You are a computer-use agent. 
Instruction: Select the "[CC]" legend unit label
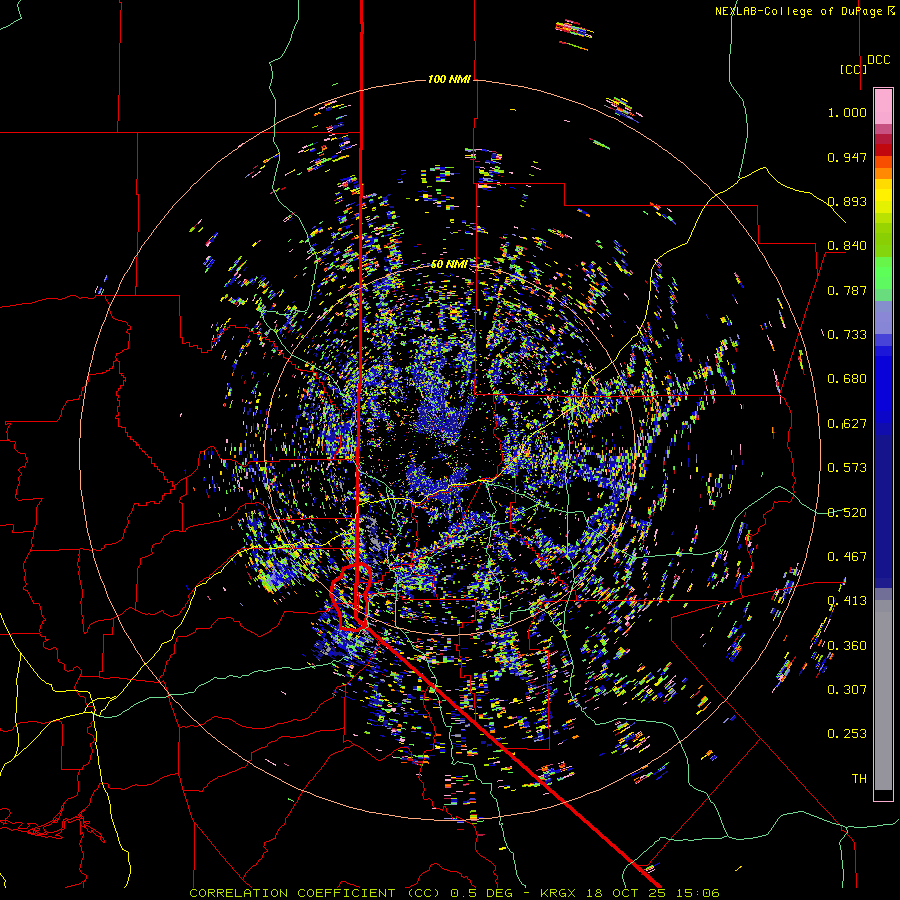pos(853,69)
